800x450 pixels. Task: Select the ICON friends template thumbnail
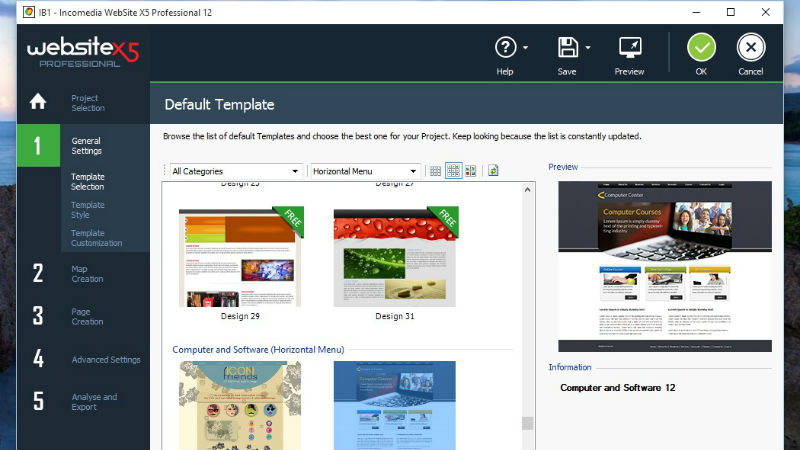point(240,406)
